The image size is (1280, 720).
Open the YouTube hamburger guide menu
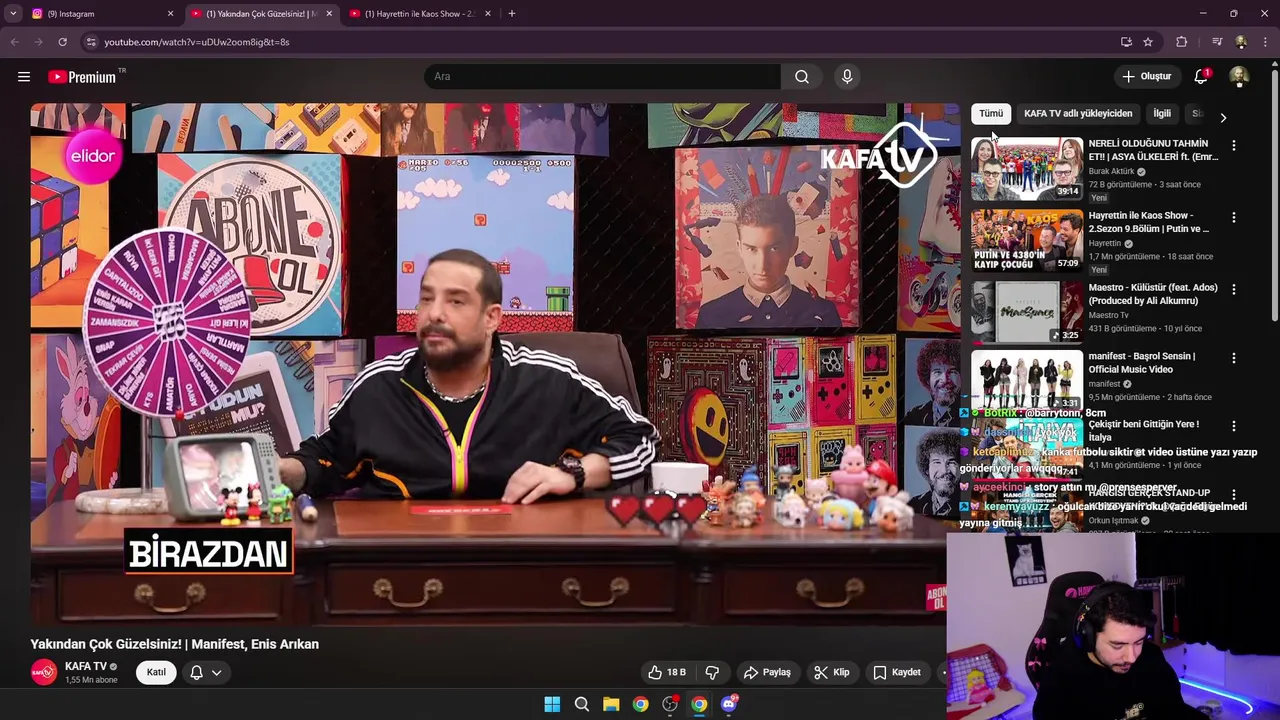pos(24,77)
